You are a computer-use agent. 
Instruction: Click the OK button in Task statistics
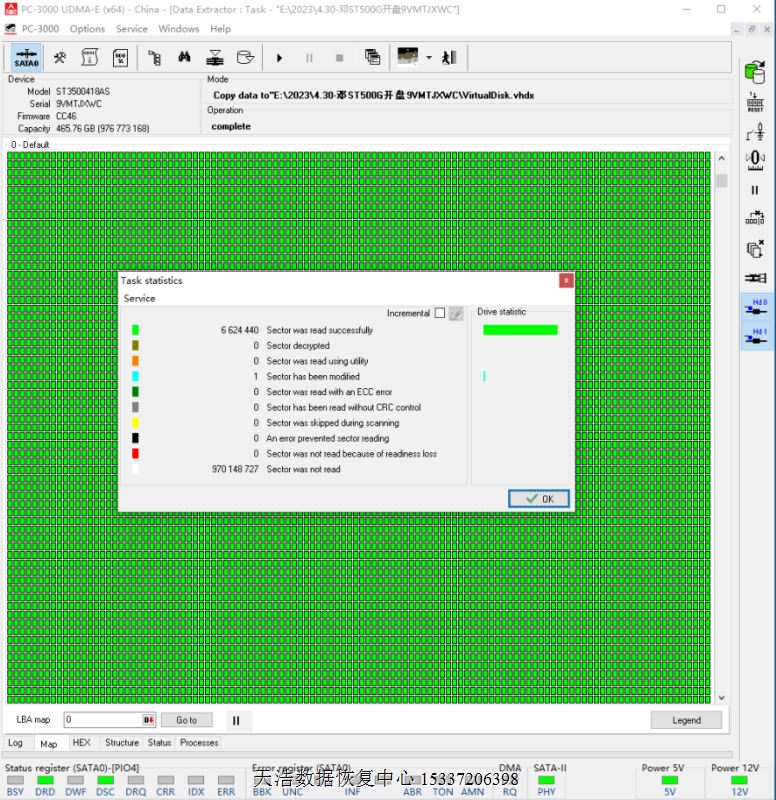(x=538, y=498)
